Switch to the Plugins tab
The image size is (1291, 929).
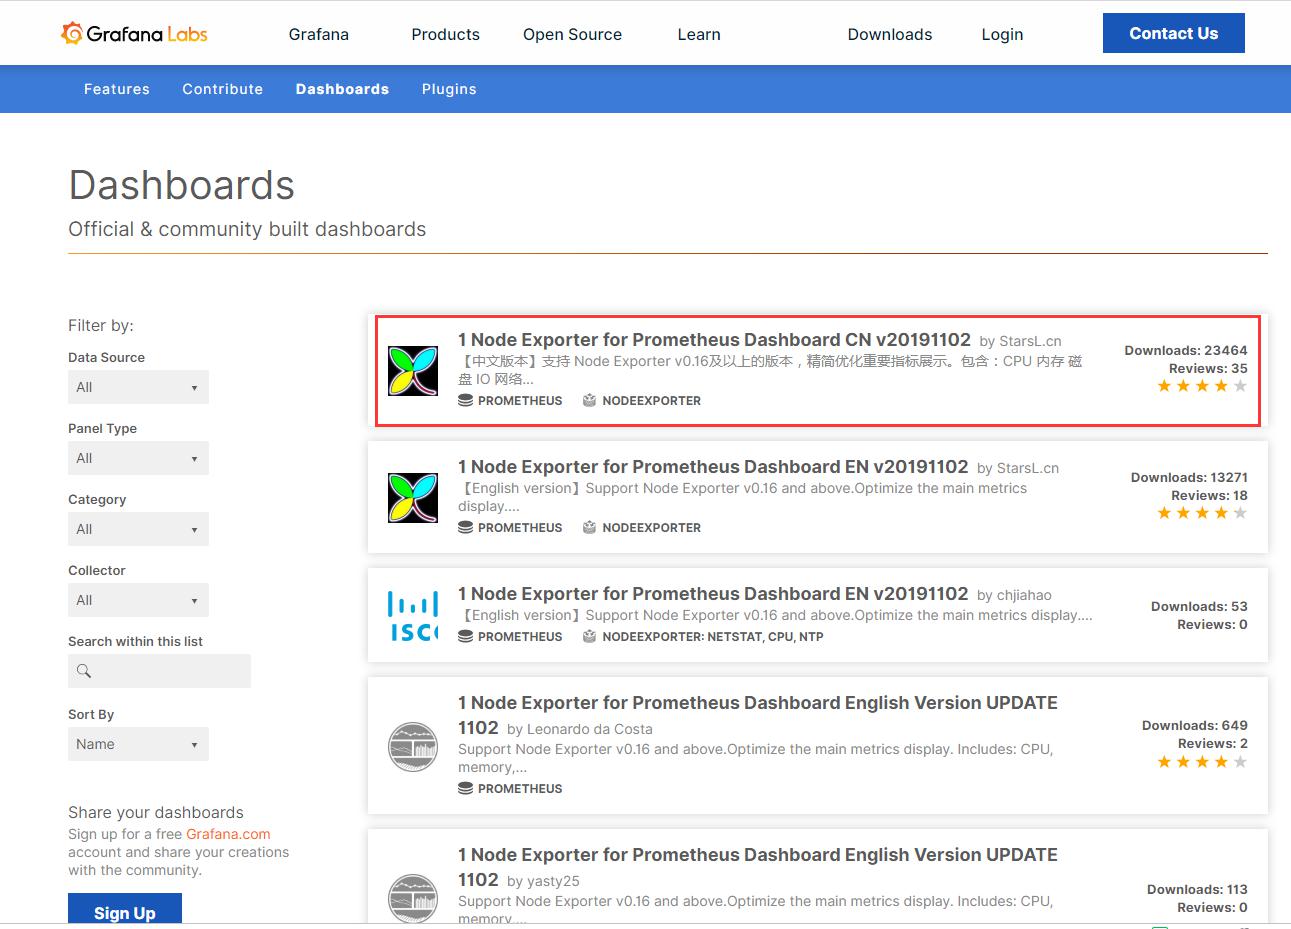point(449,89)
